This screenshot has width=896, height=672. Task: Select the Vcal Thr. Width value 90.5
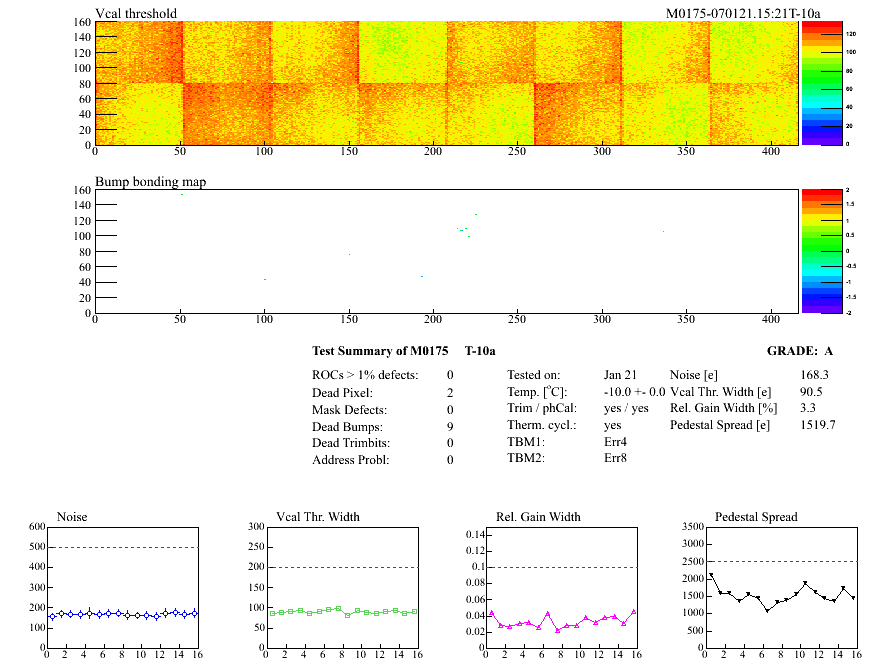(812, 391)
